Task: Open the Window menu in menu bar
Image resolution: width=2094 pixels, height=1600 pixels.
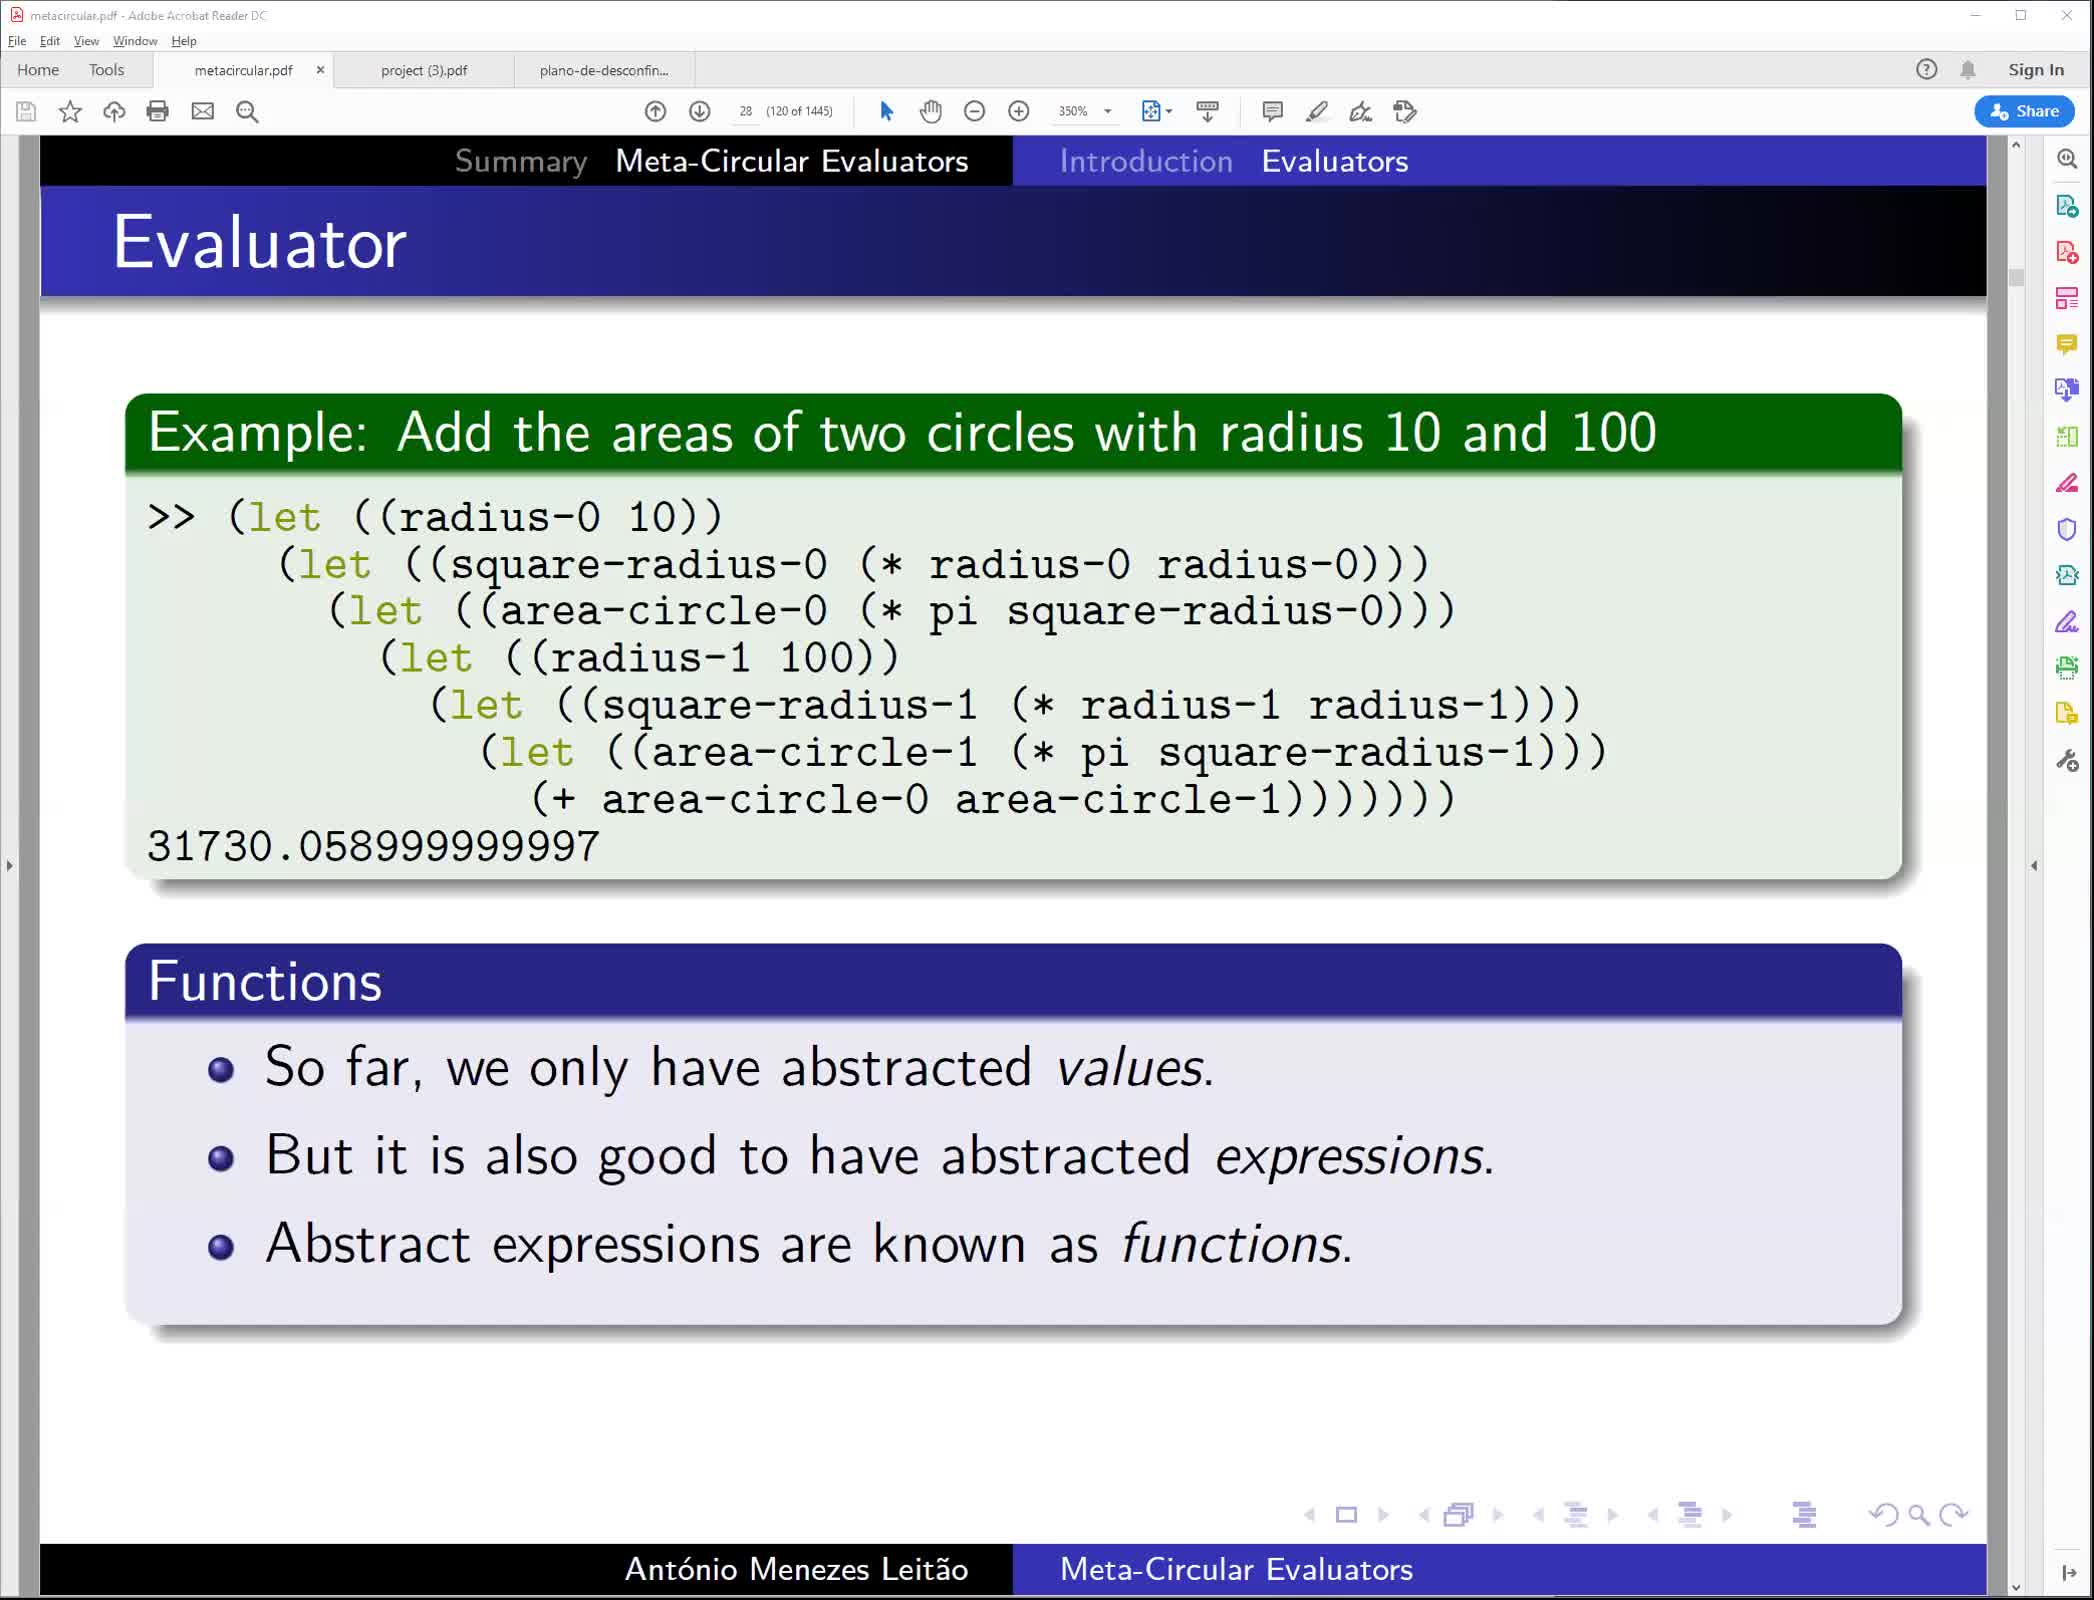Action: 134,40
